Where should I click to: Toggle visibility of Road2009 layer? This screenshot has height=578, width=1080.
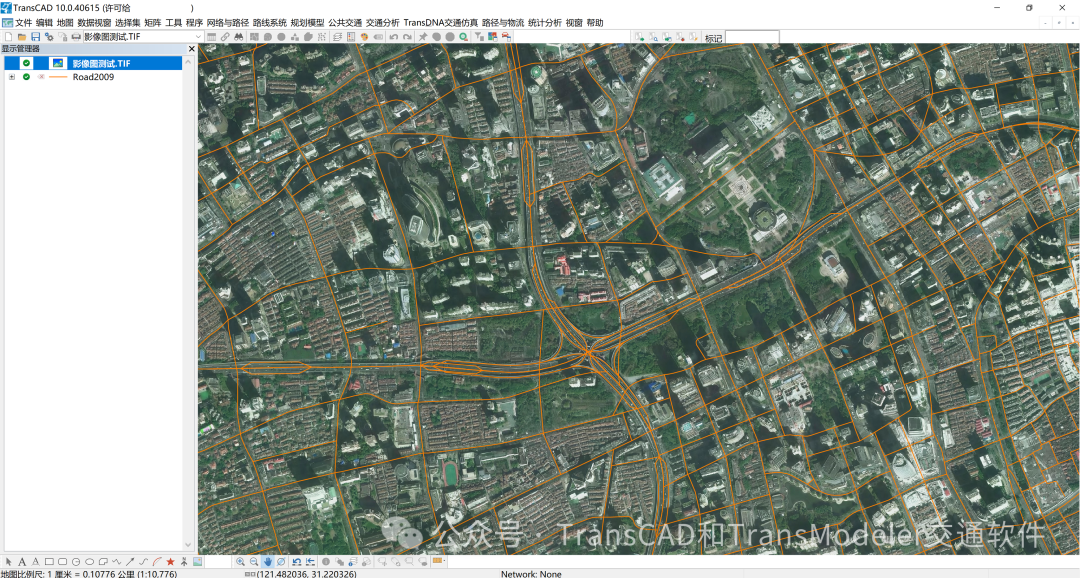pyautogui.click(x=26, y=77)
